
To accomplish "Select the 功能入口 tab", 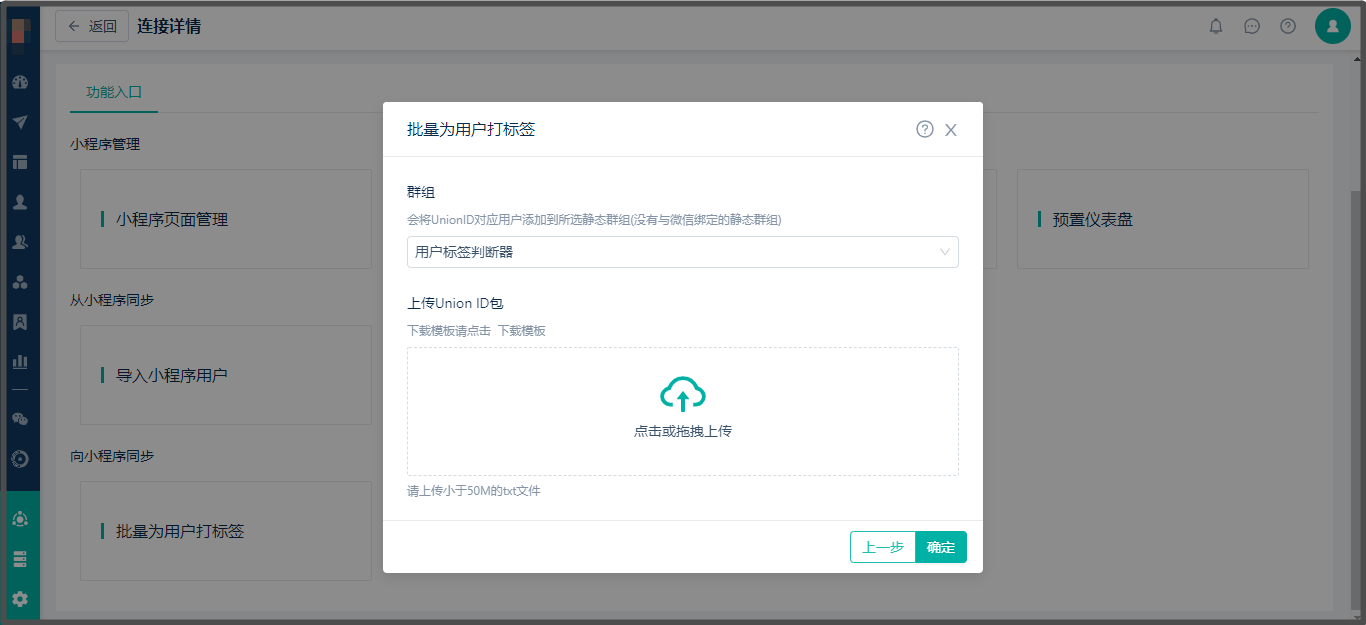I will [x=114, y=92].
